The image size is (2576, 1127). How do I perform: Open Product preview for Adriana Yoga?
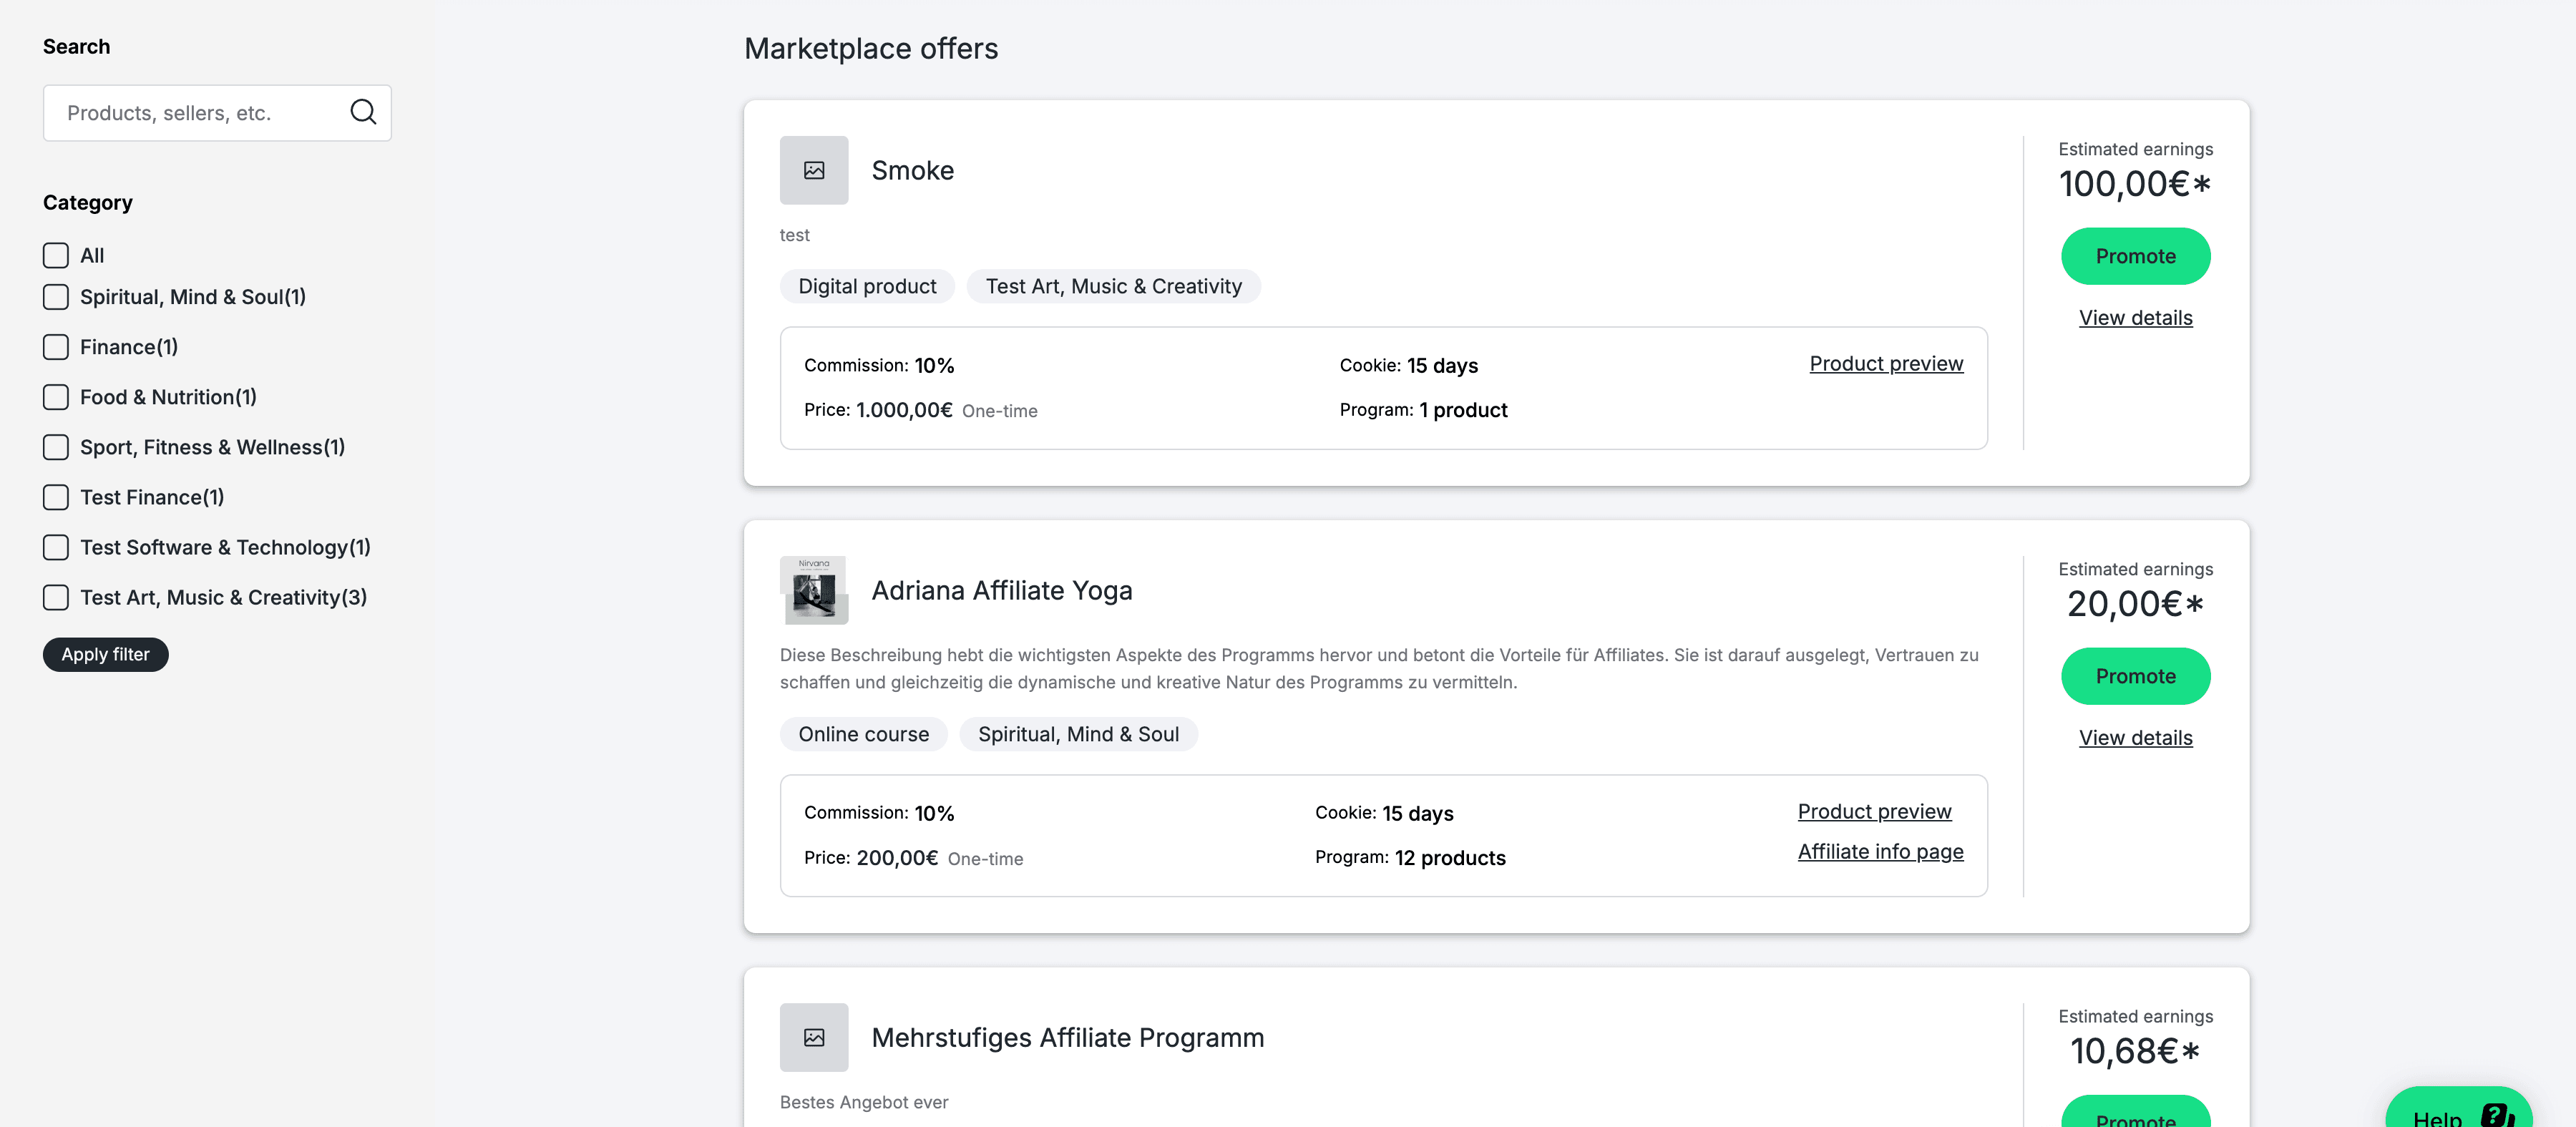(x=1874, y=811)
